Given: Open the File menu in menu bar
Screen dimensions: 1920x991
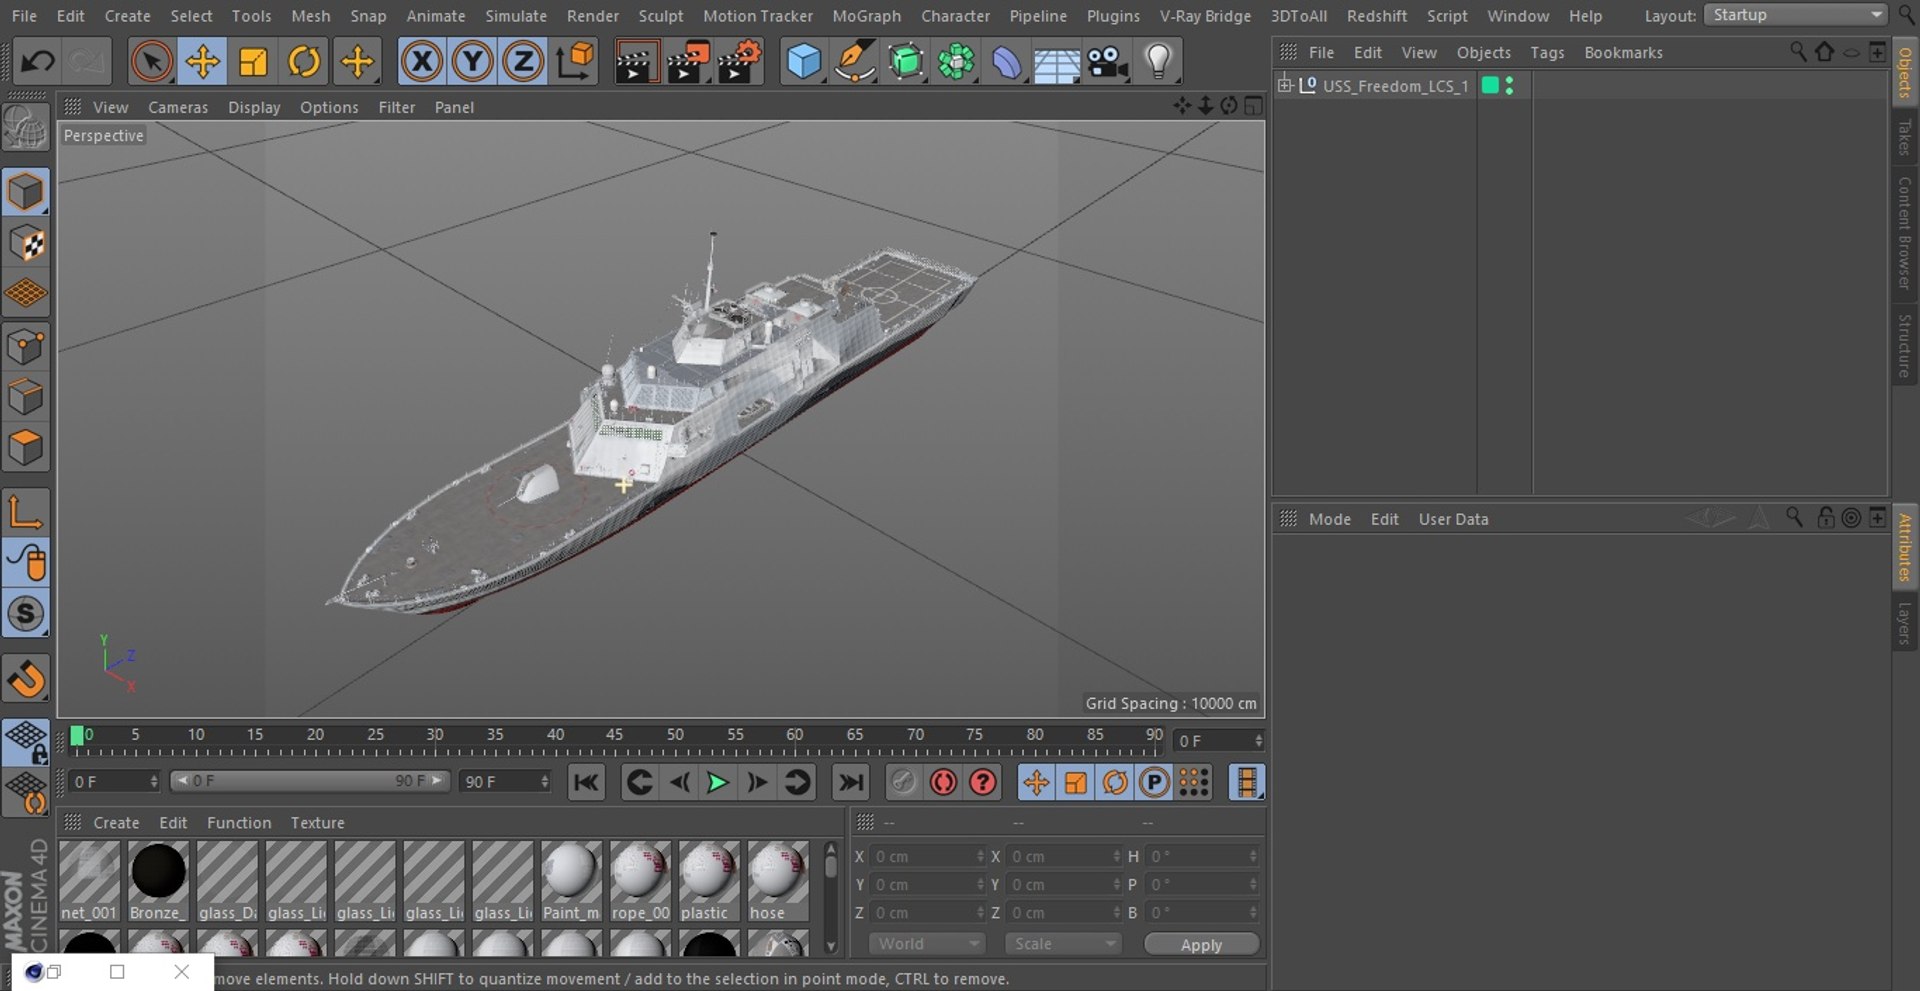Looking at the screenshot, I should (x=24, y=16).
